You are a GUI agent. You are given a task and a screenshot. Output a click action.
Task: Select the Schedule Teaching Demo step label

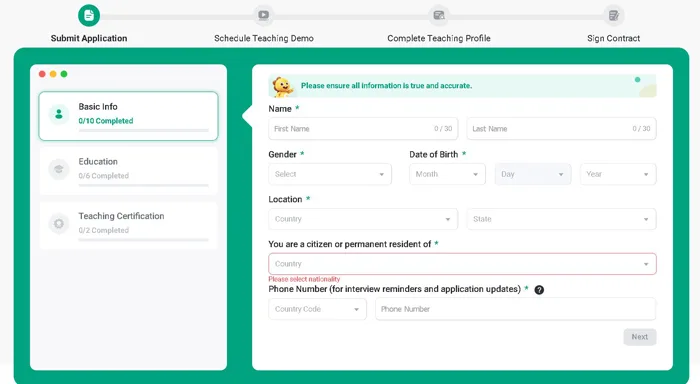[x=264, y=38]
